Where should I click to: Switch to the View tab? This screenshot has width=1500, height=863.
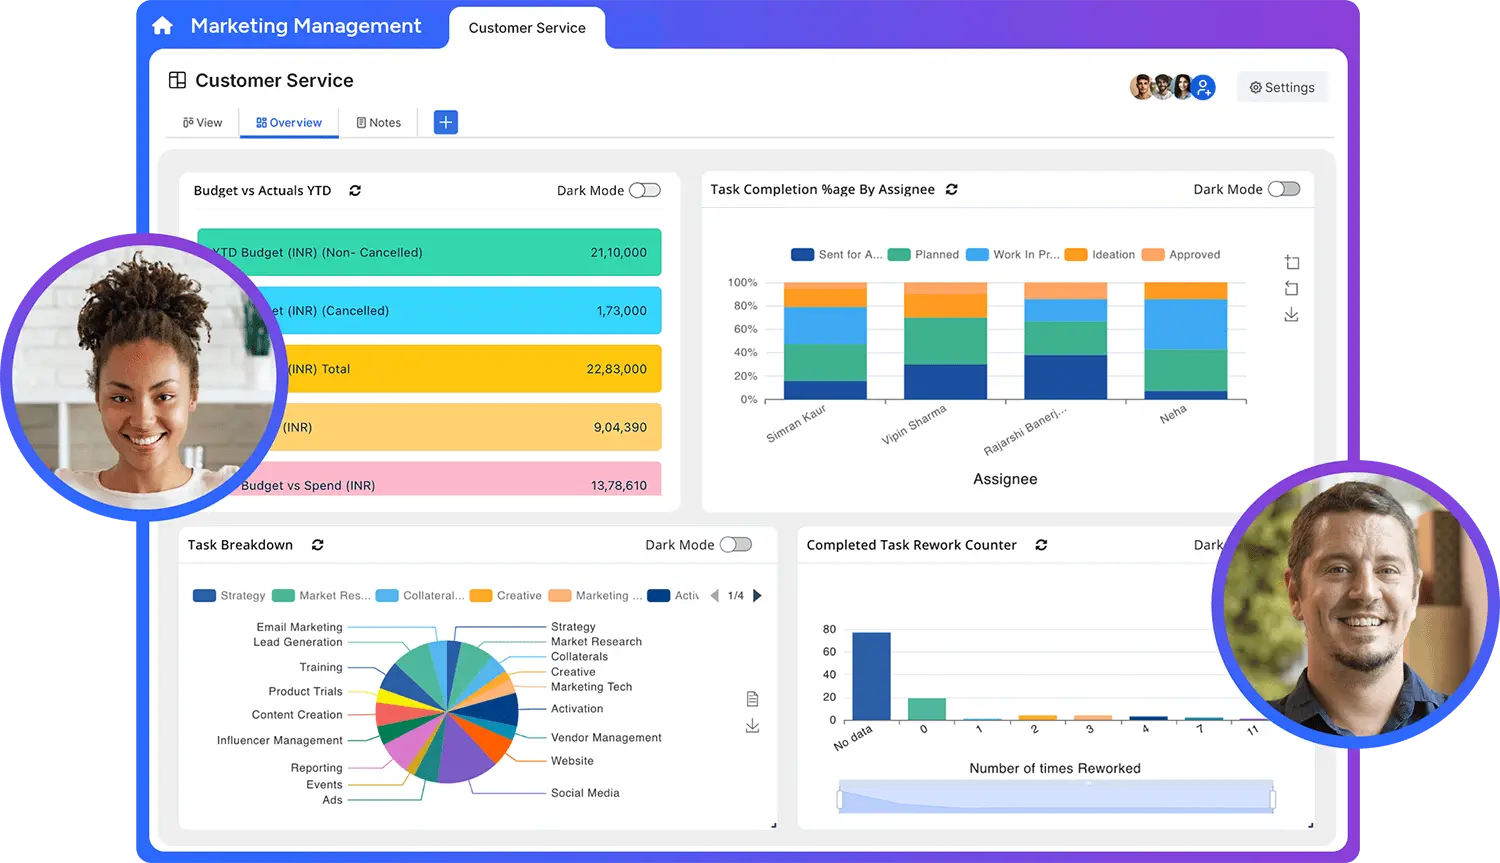click(203, 123)
